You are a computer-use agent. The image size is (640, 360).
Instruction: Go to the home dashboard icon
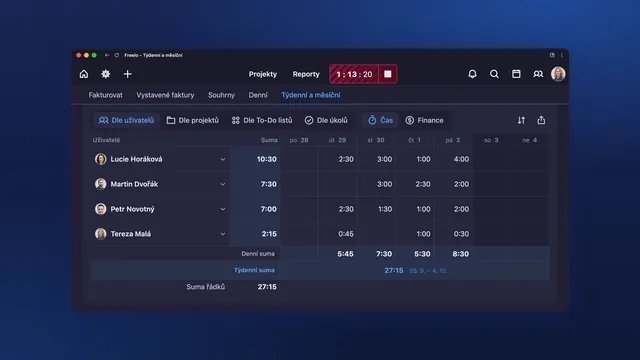pos(84,74)
